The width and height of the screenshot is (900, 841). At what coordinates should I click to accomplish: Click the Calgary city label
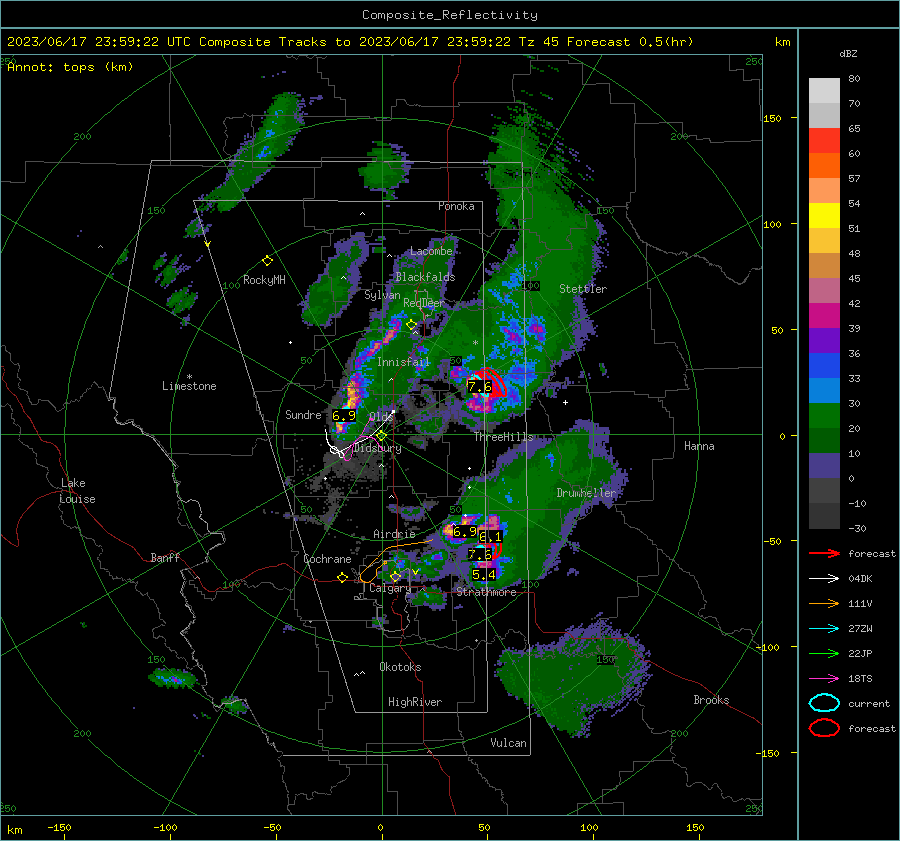(x=390, y=588)
